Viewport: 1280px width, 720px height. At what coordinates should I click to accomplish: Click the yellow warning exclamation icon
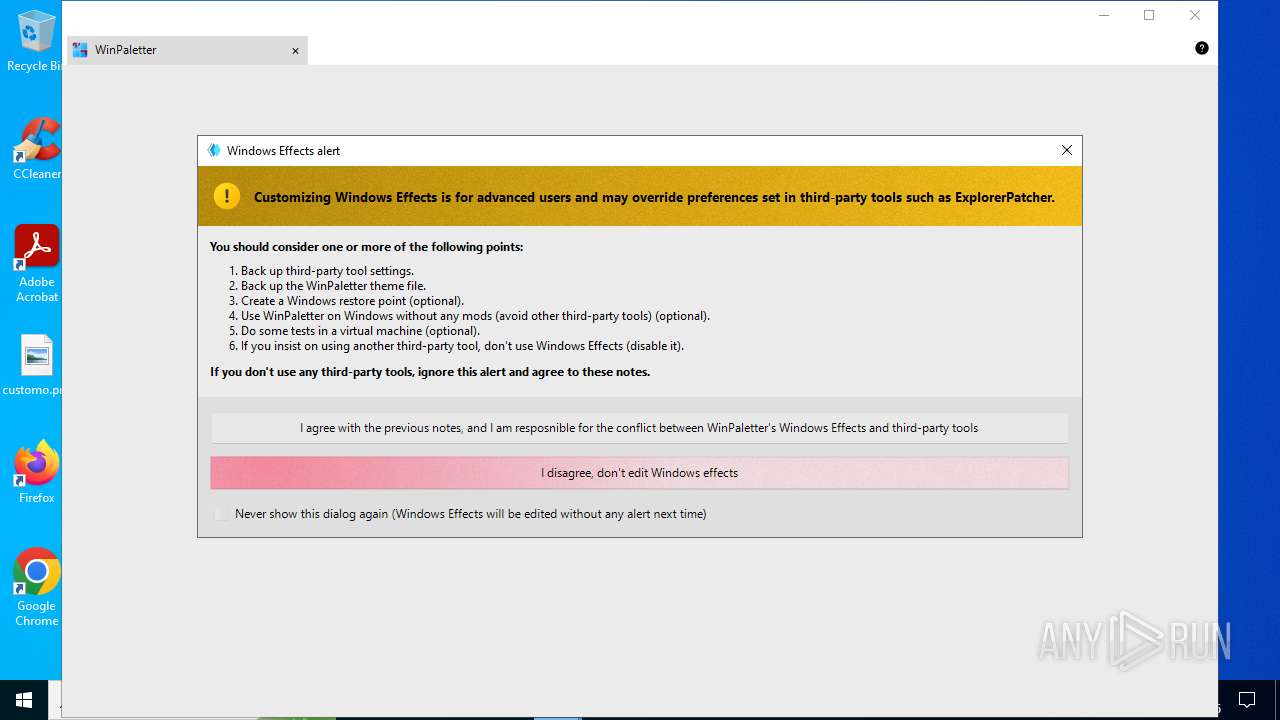[x=227, y=196]
